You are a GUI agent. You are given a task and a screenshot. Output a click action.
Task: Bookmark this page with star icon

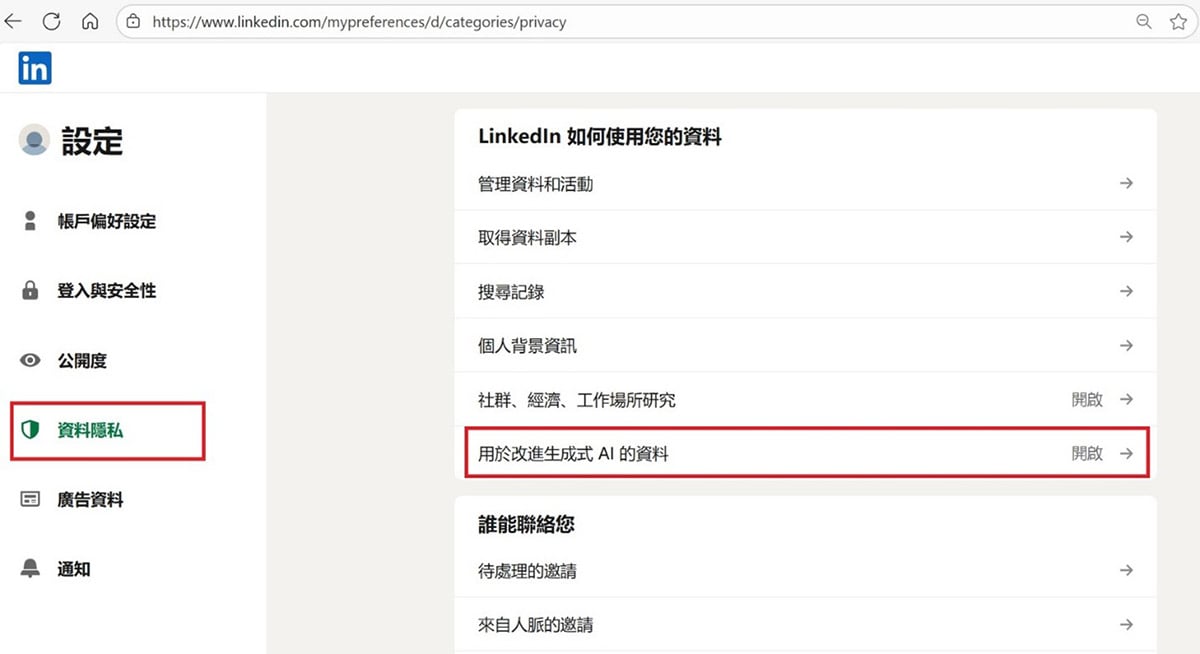click(1178, 21)
